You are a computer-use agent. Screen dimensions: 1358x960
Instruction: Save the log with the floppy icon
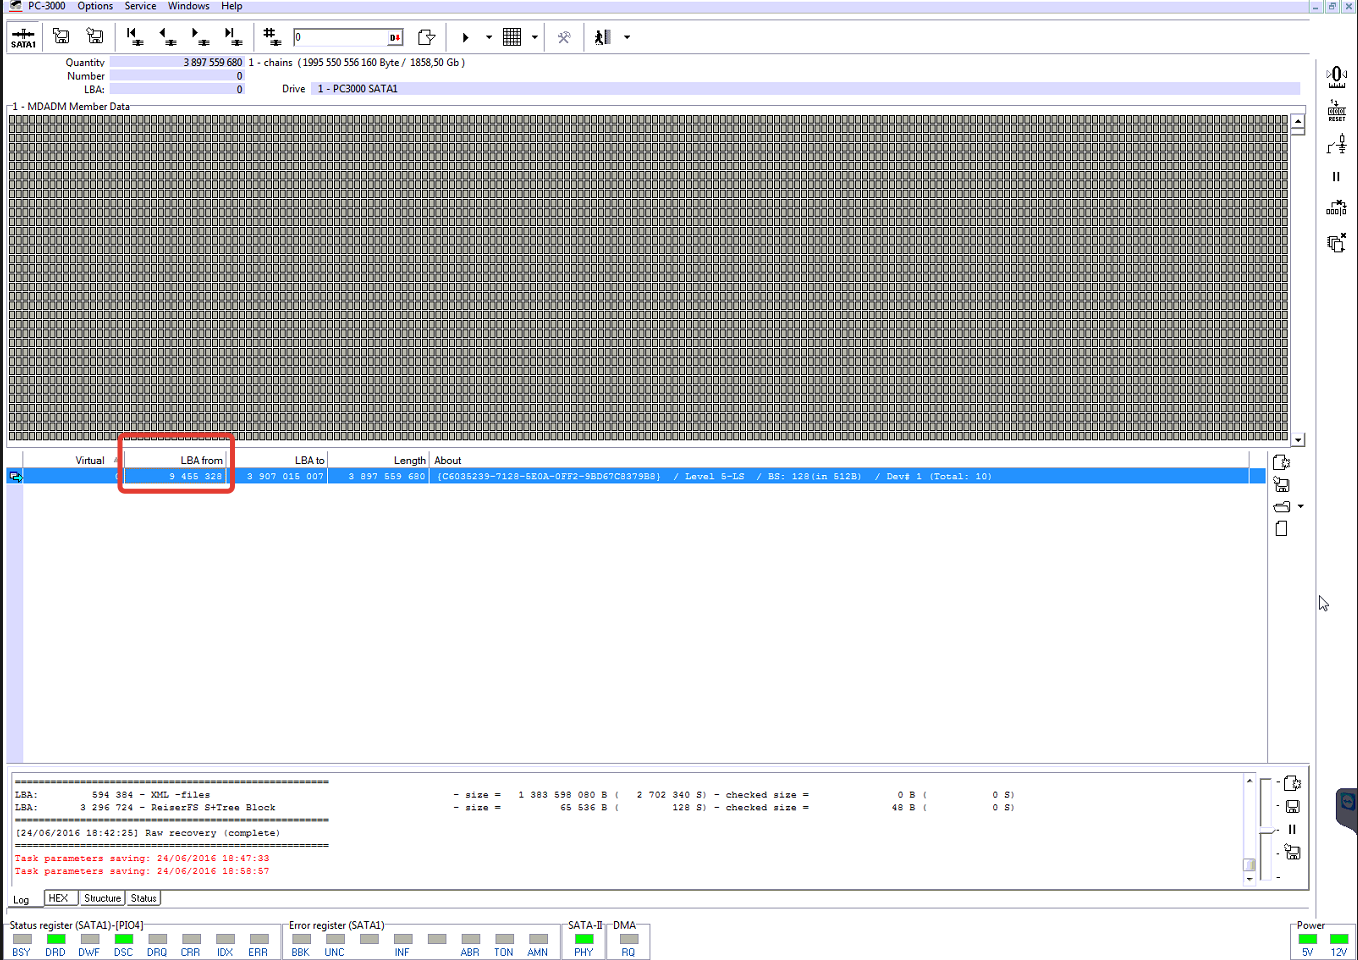[1292, 806]
